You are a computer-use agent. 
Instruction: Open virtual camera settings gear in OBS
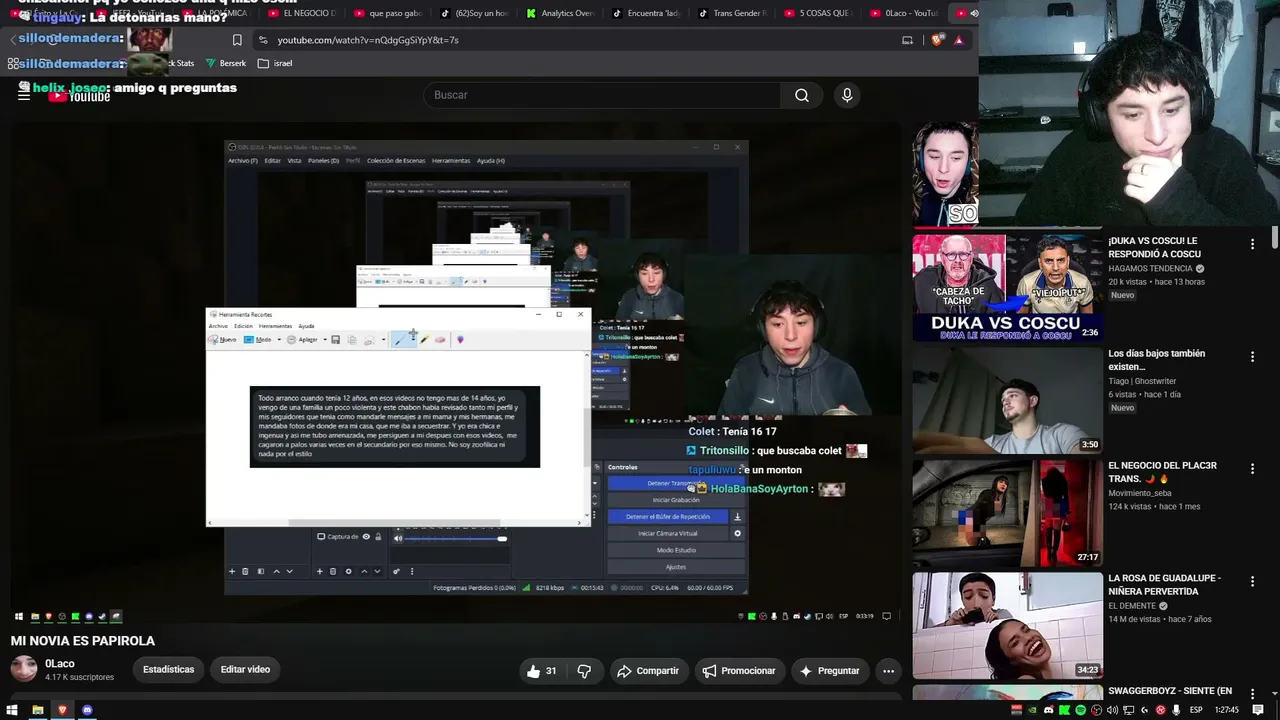(x=738, y=534)
